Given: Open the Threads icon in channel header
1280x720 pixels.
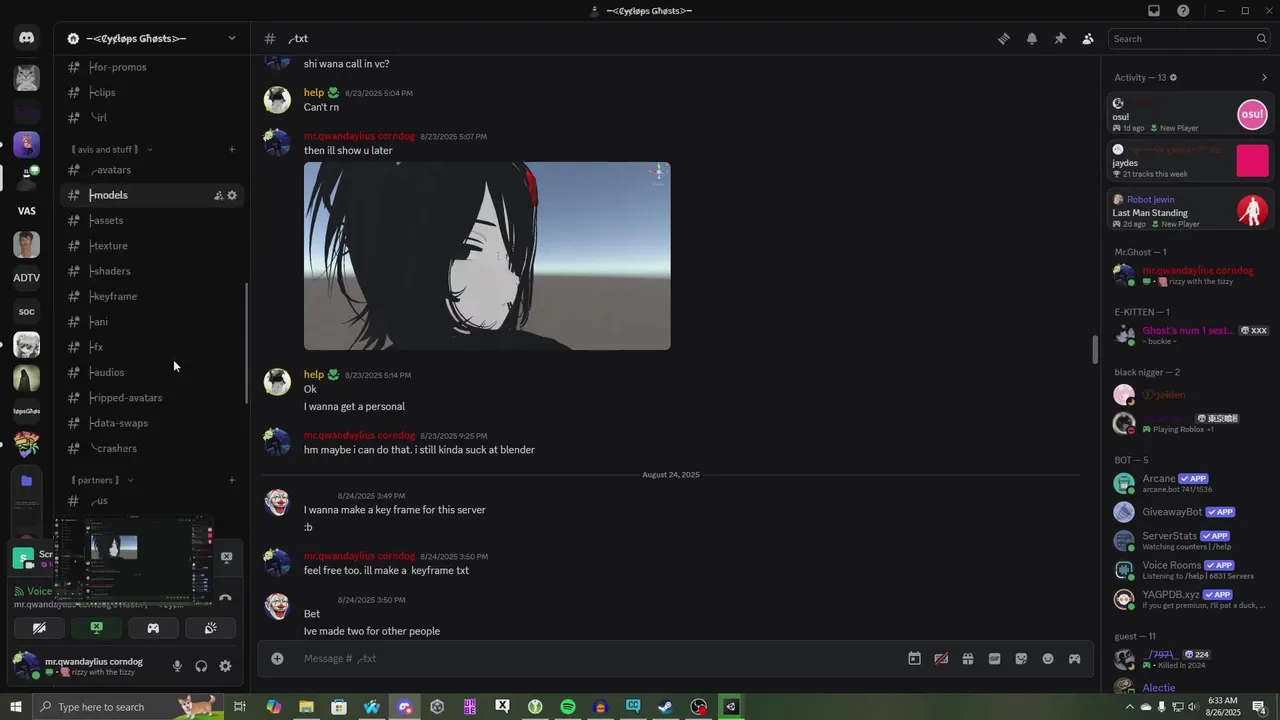Looking at the screenshot, I should (1003, 39).
